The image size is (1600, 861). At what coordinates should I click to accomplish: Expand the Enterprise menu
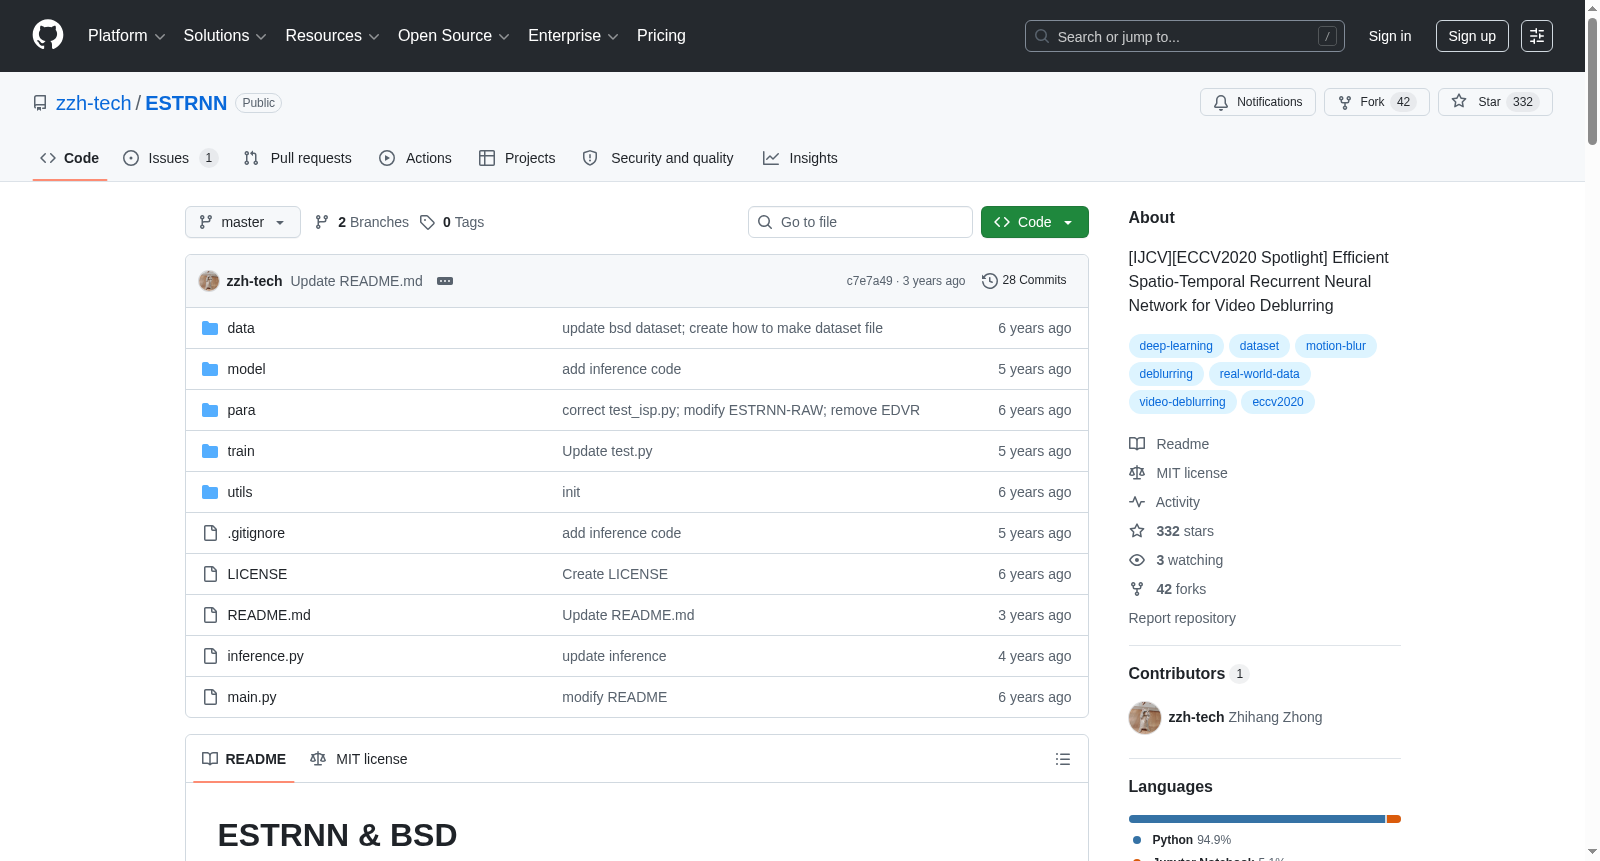[x=573, y=36]
